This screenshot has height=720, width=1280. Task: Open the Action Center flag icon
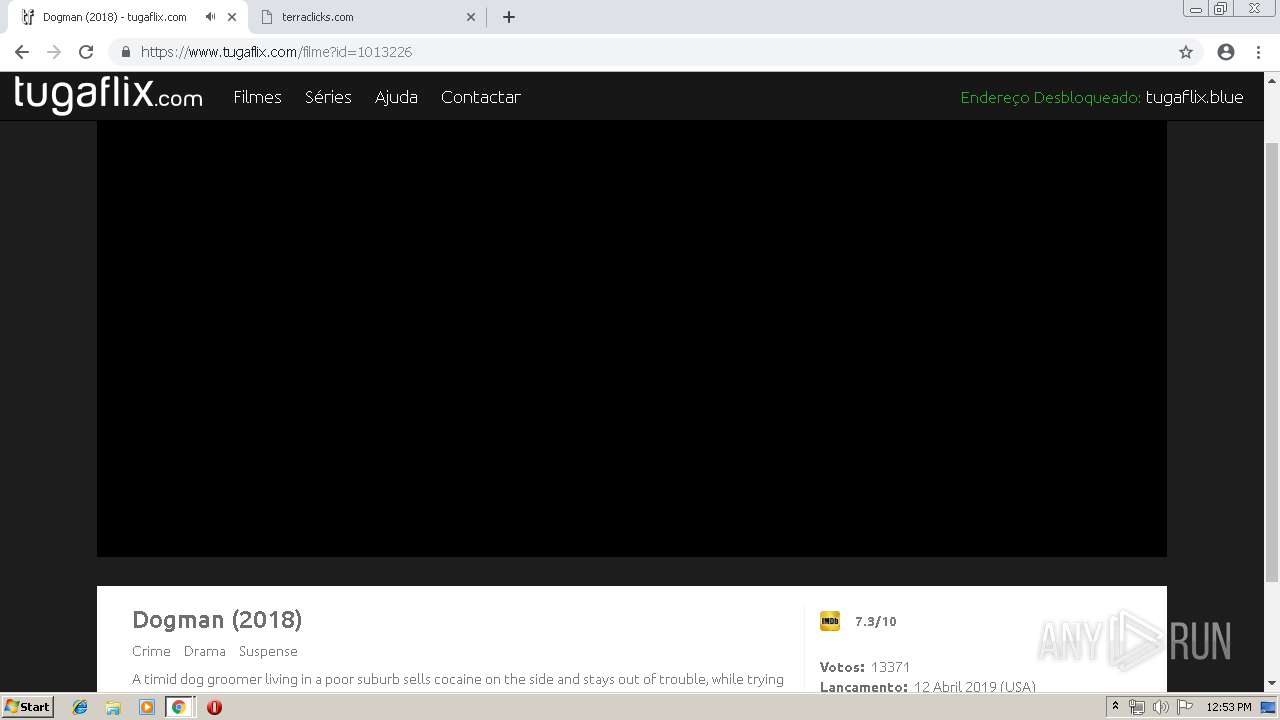[x=1185, y=707]
